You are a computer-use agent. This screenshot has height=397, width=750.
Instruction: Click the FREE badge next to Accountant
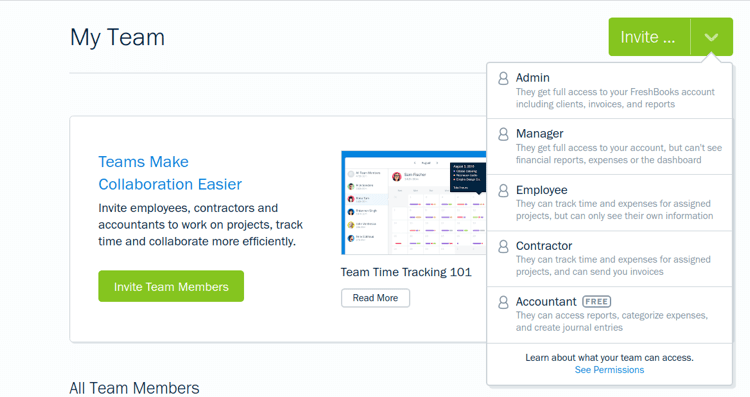596,302
